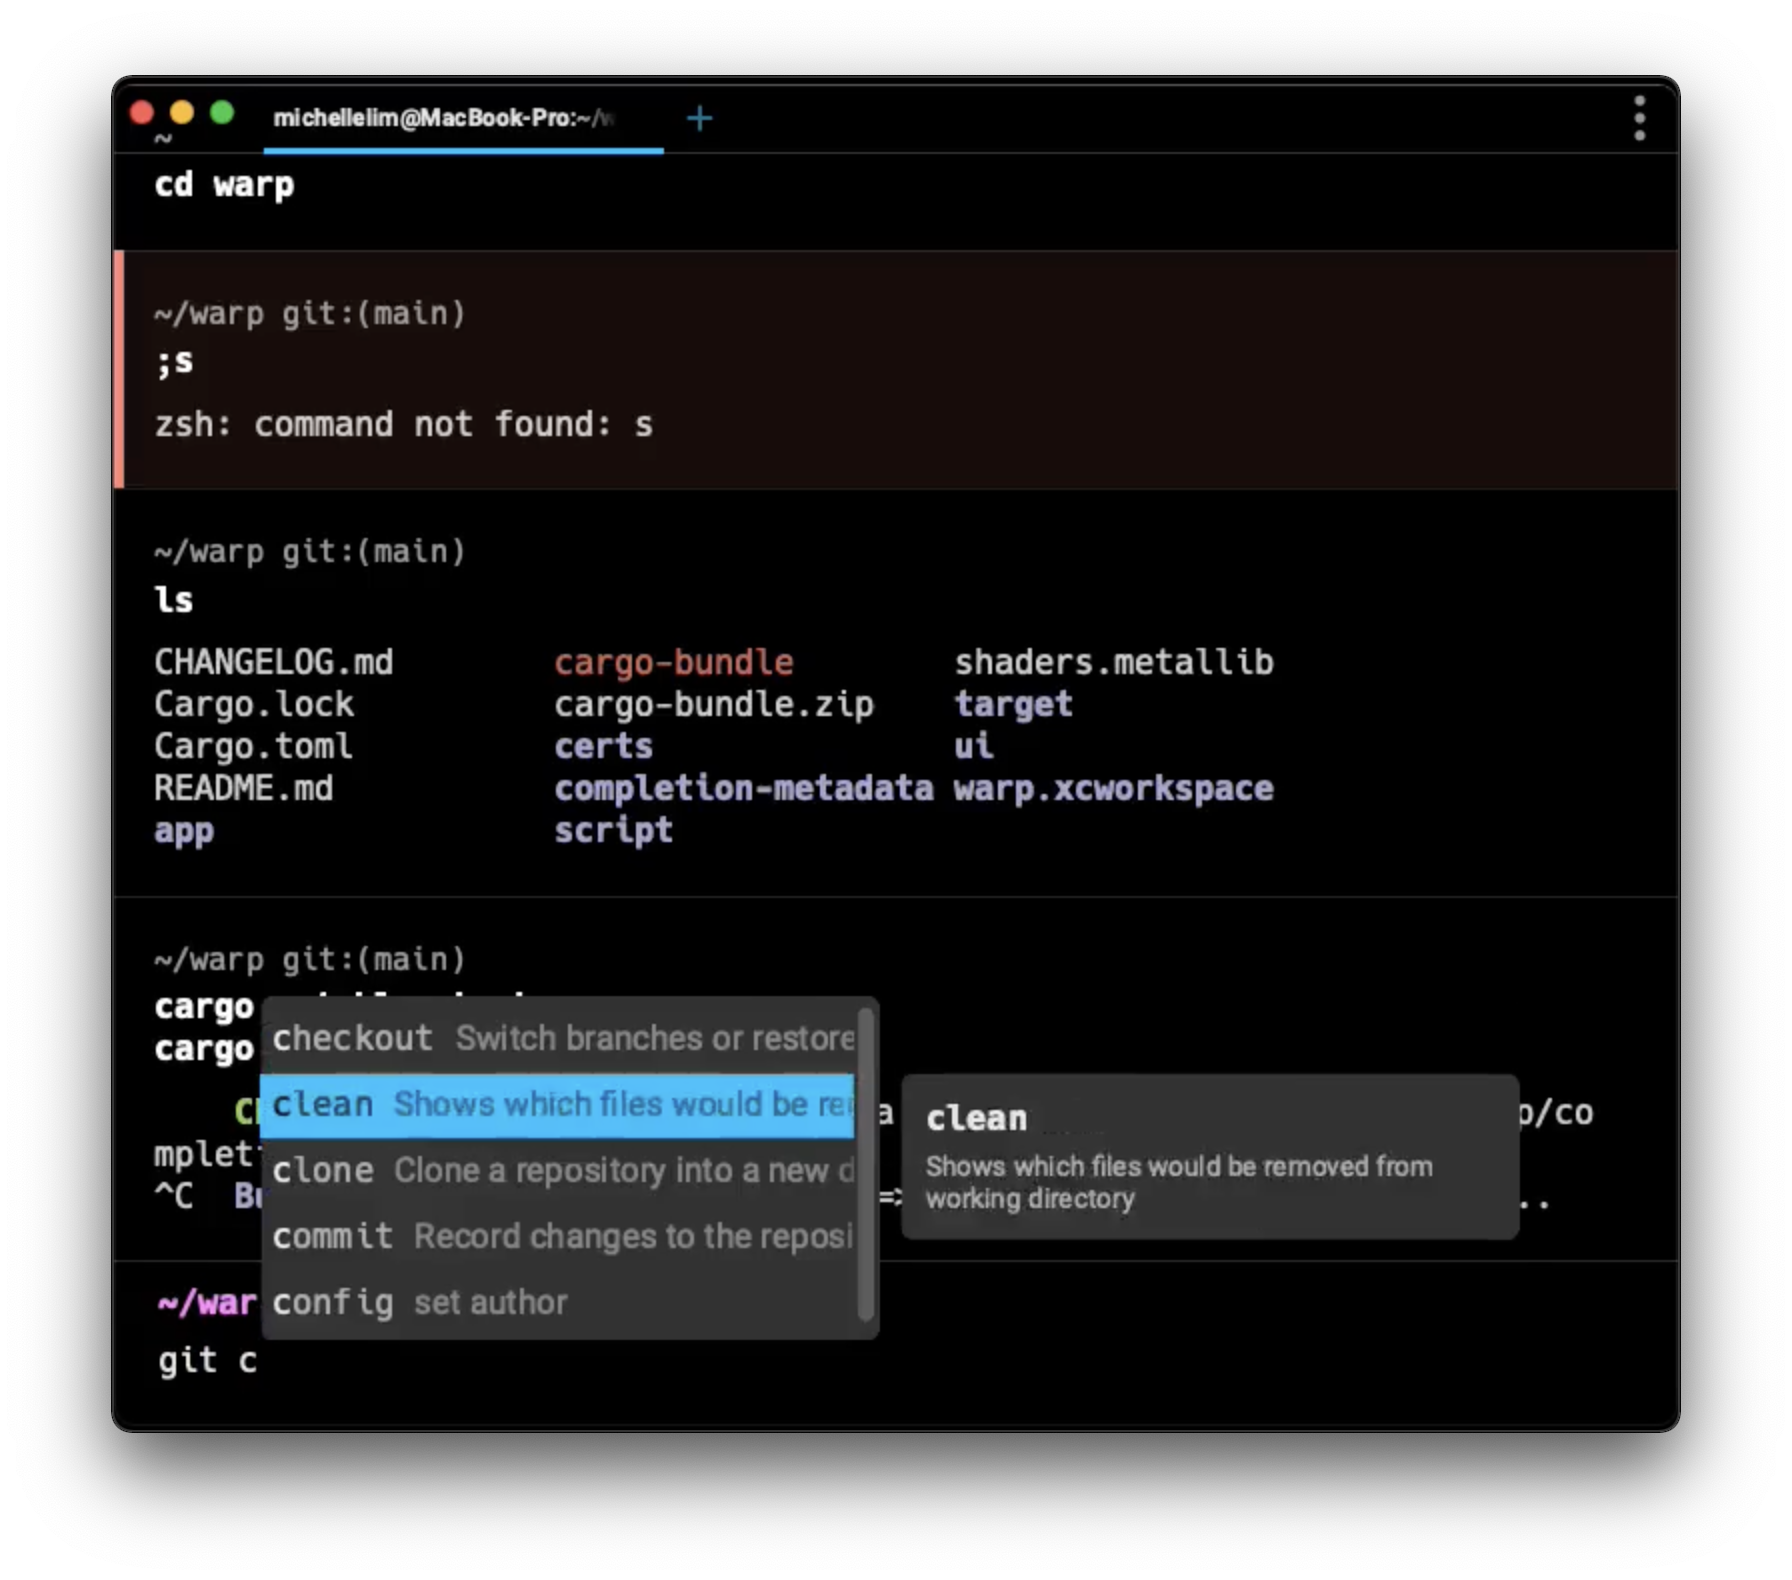Screen dimensions: 1792x1580
Task: Click the git c command input line
Action: point(207,1362)
